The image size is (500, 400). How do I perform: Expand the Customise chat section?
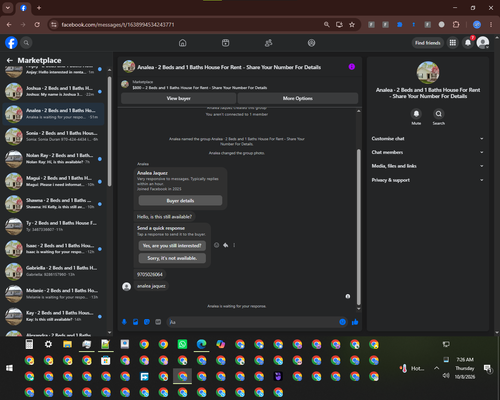coord(428,139)
